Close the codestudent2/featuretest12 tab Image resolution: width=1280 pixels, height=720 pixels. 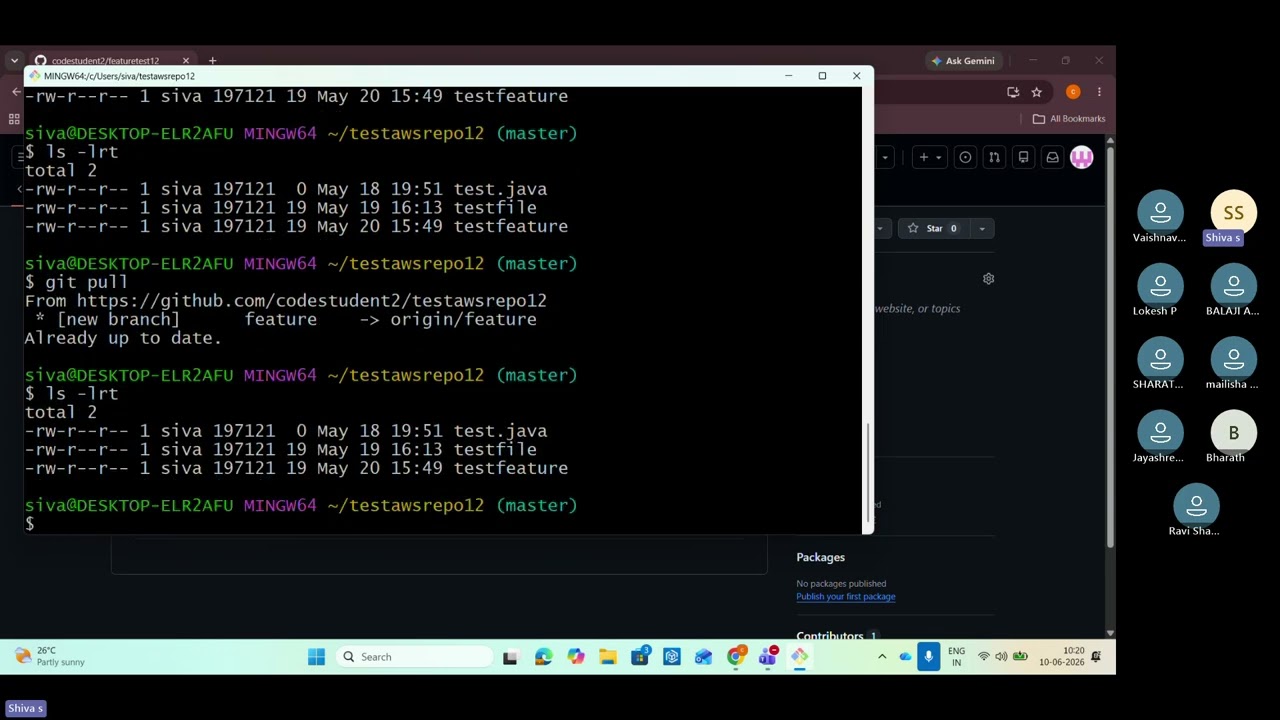coord(185,61)
